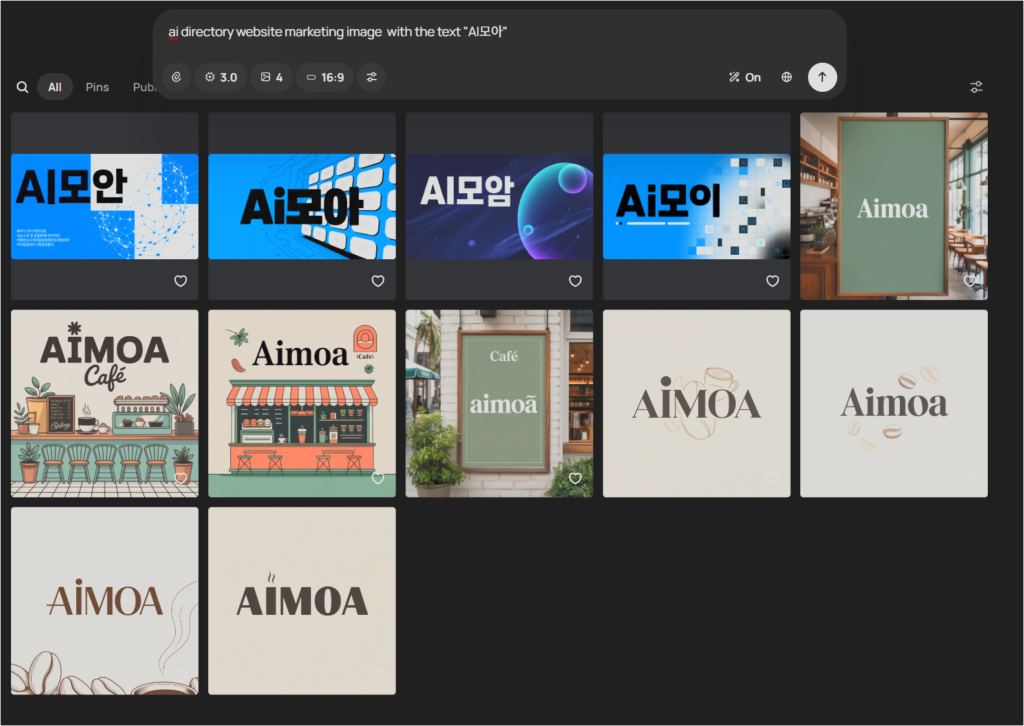1024x726 pixels.
Task: Open the model version 3.0 dropdown
Action: tap(221, 77)
